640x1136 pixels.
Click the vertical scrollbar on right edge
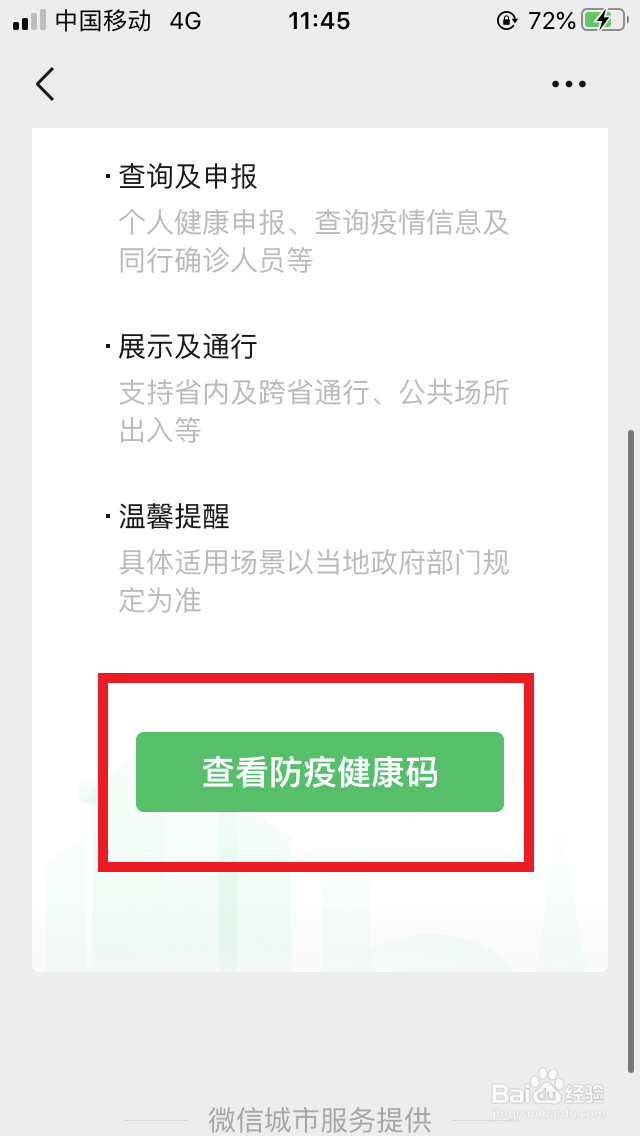632,751
